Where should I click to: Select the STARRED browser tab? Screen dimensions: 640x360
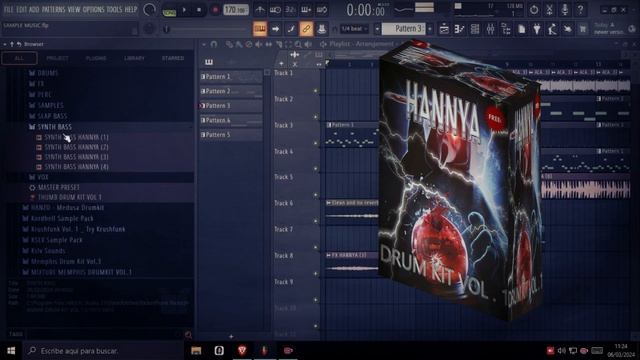click(x=173, y=58)
